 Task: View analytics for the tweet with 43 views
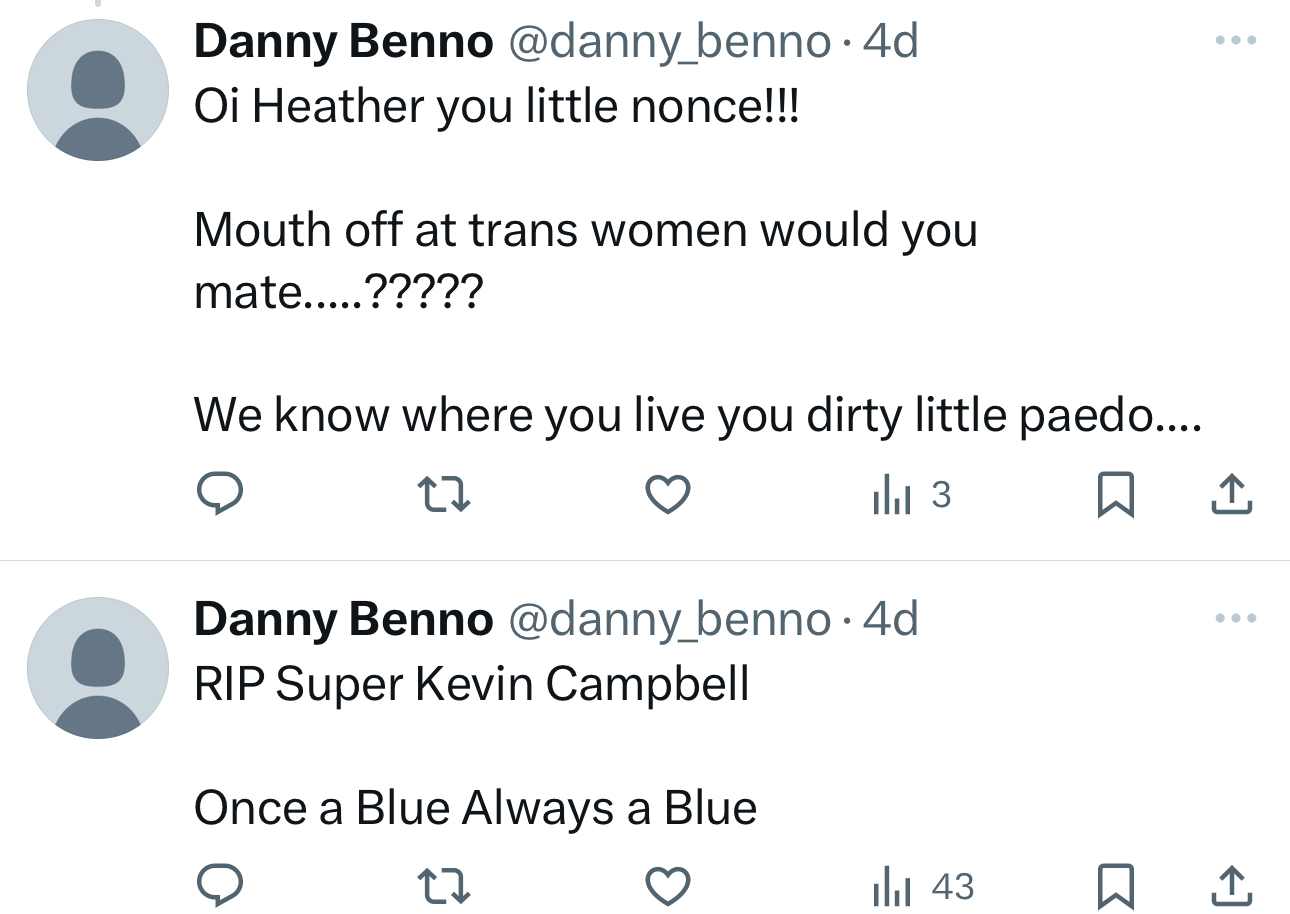tap(922, 886)
